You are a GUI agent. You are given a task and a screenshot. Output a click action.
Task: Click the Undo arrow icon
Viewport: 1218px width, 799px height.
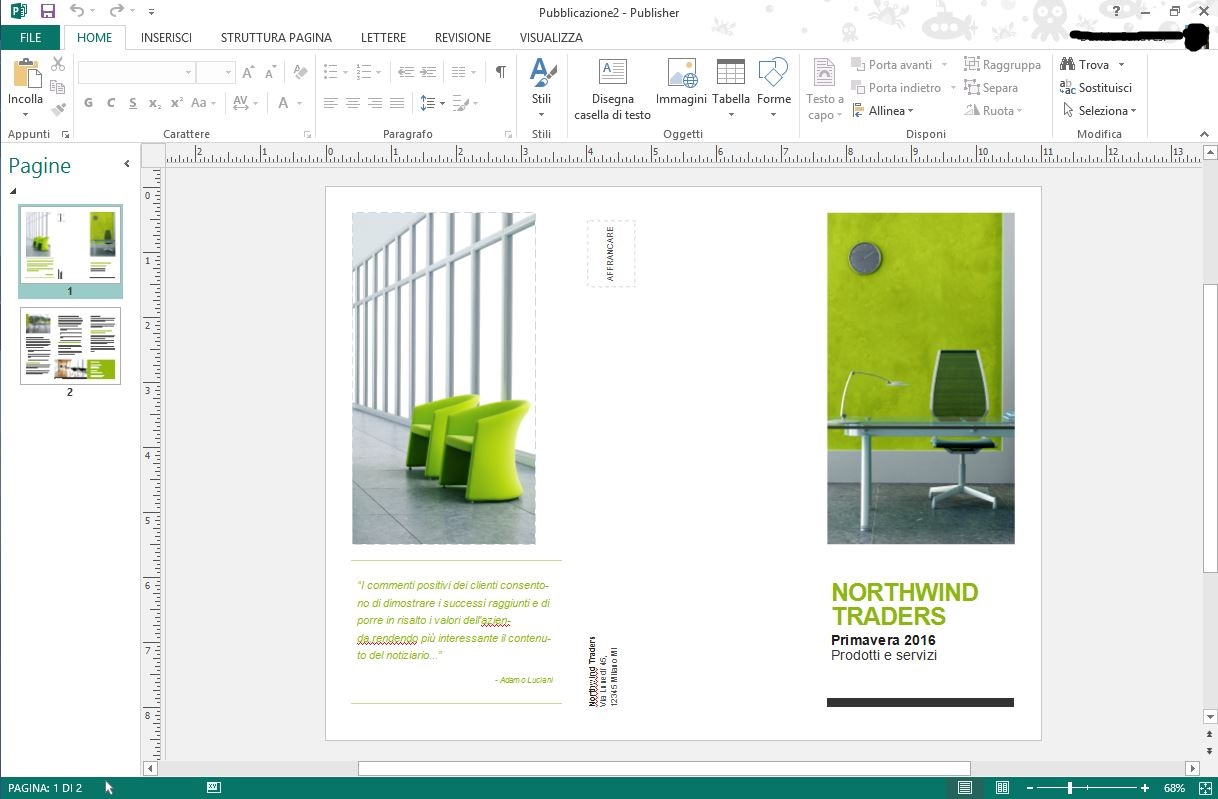point(77,12)
